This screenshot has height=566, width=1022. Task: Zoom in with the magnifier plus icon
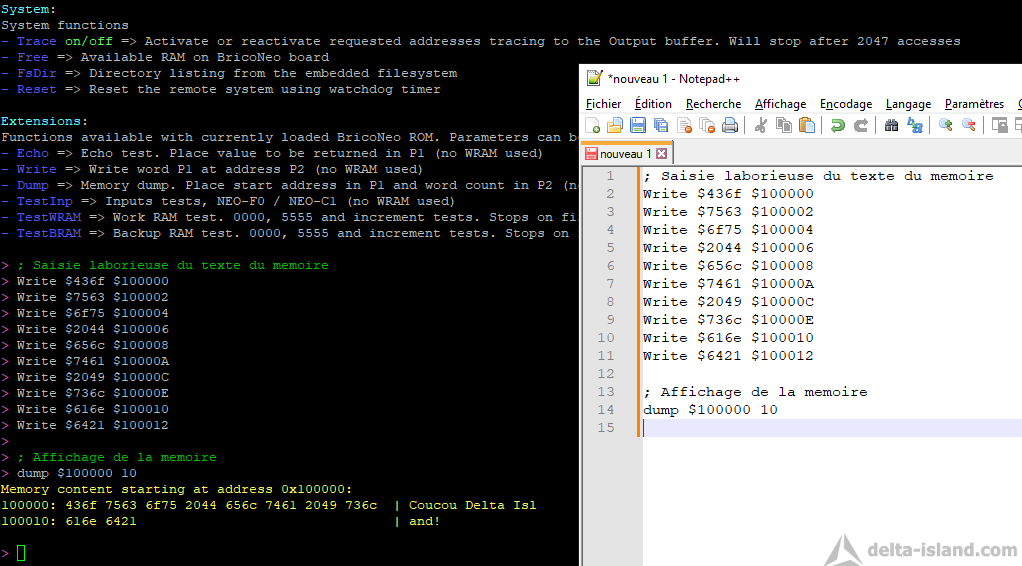946,125
